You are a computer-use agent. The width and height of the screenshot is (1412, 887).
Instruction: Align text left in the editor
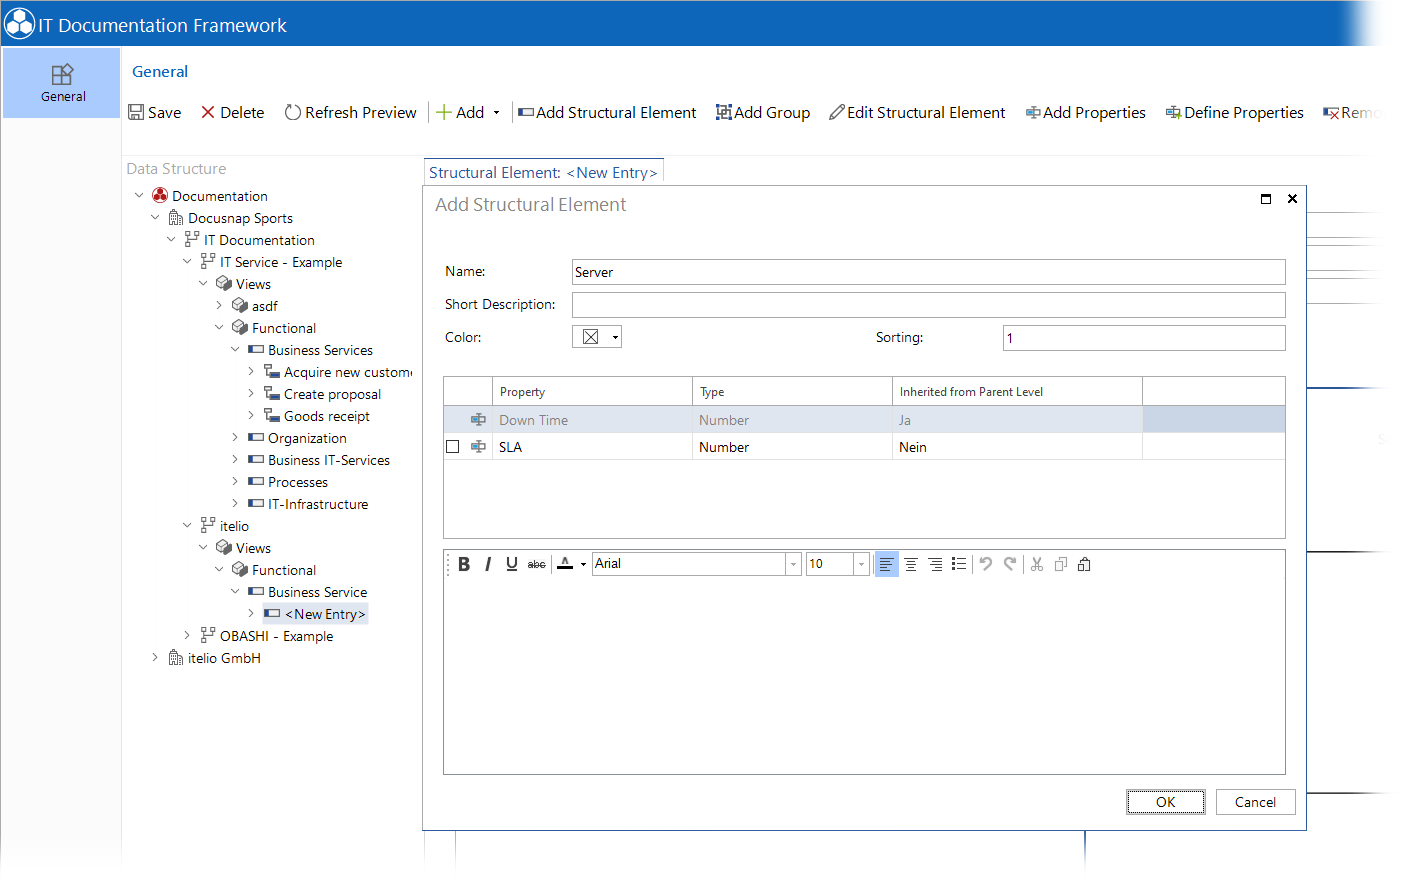(x=886, y=564)
